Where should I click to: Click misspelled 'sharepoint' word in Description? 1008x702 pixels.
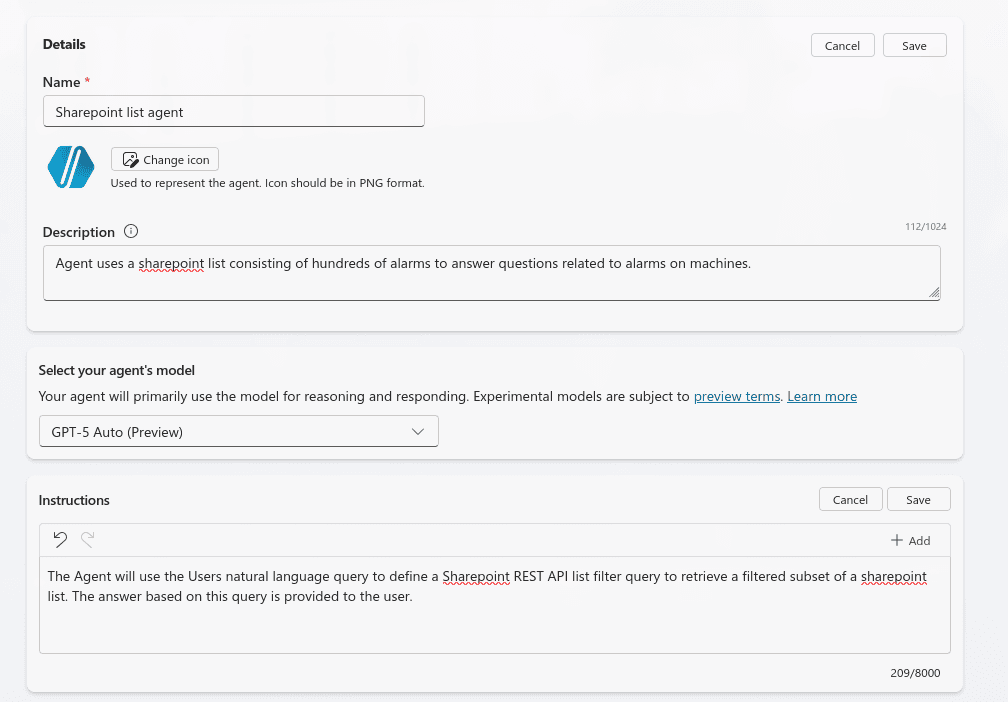pyautogui.click(x=171, y=264)
